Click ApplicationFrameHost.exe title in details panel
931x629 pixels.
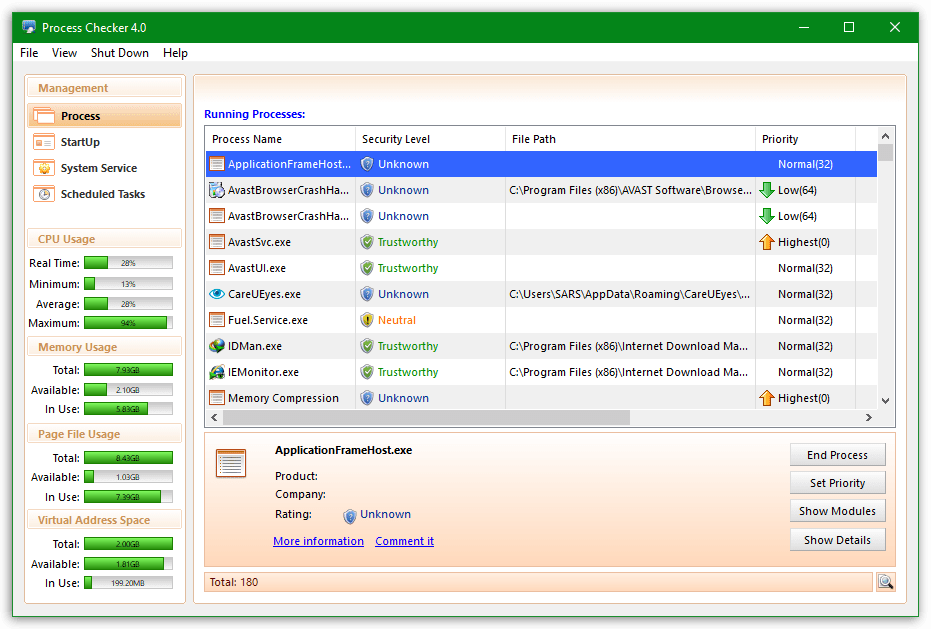[x=343, y=450]
